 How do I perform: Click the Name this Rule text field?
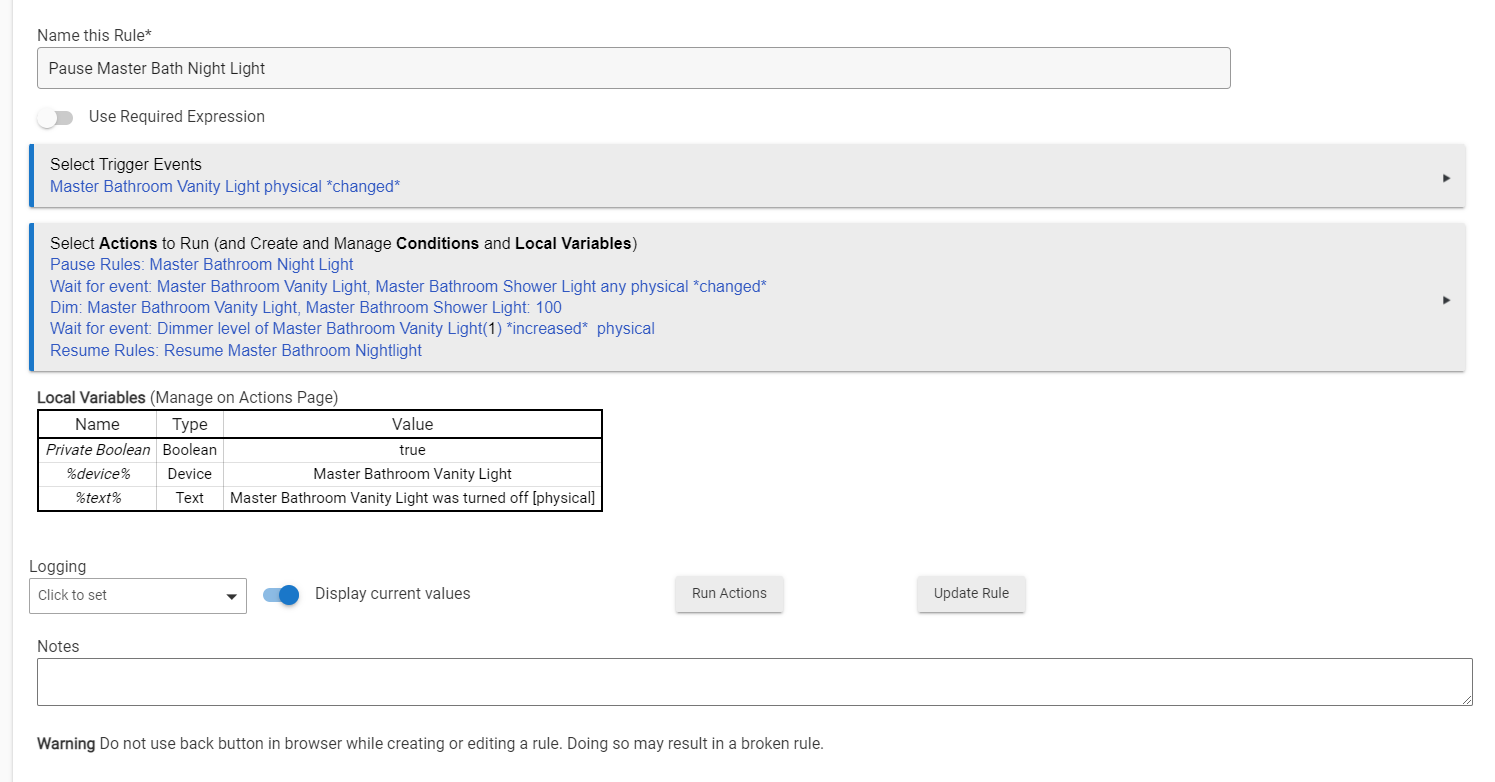633,69
